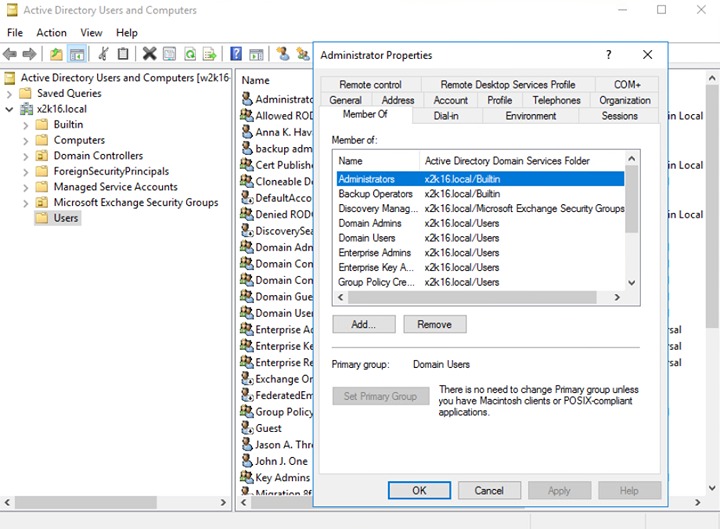Click the group list scroll down arrow
Image resolution: width=720 pixels, height=529 pixels.
click(x=631, y=283)
